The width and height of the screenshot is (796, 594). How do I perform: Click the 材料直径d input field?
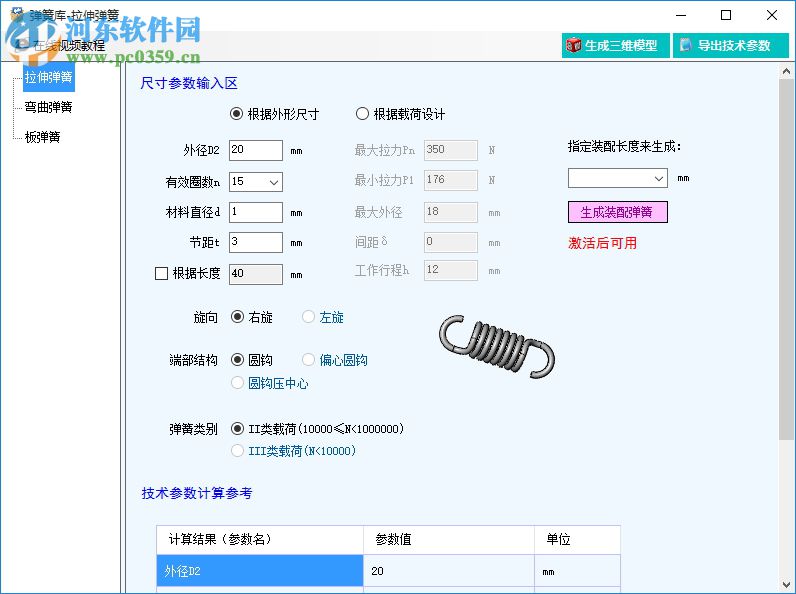click(256, 212)
